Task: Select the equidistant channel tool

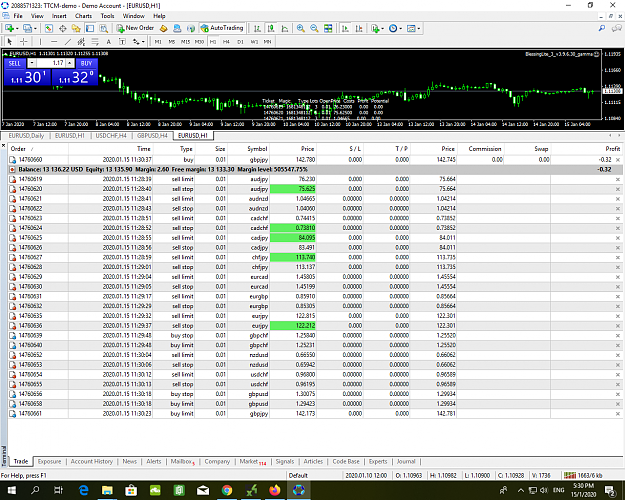Action: [81, 41]
